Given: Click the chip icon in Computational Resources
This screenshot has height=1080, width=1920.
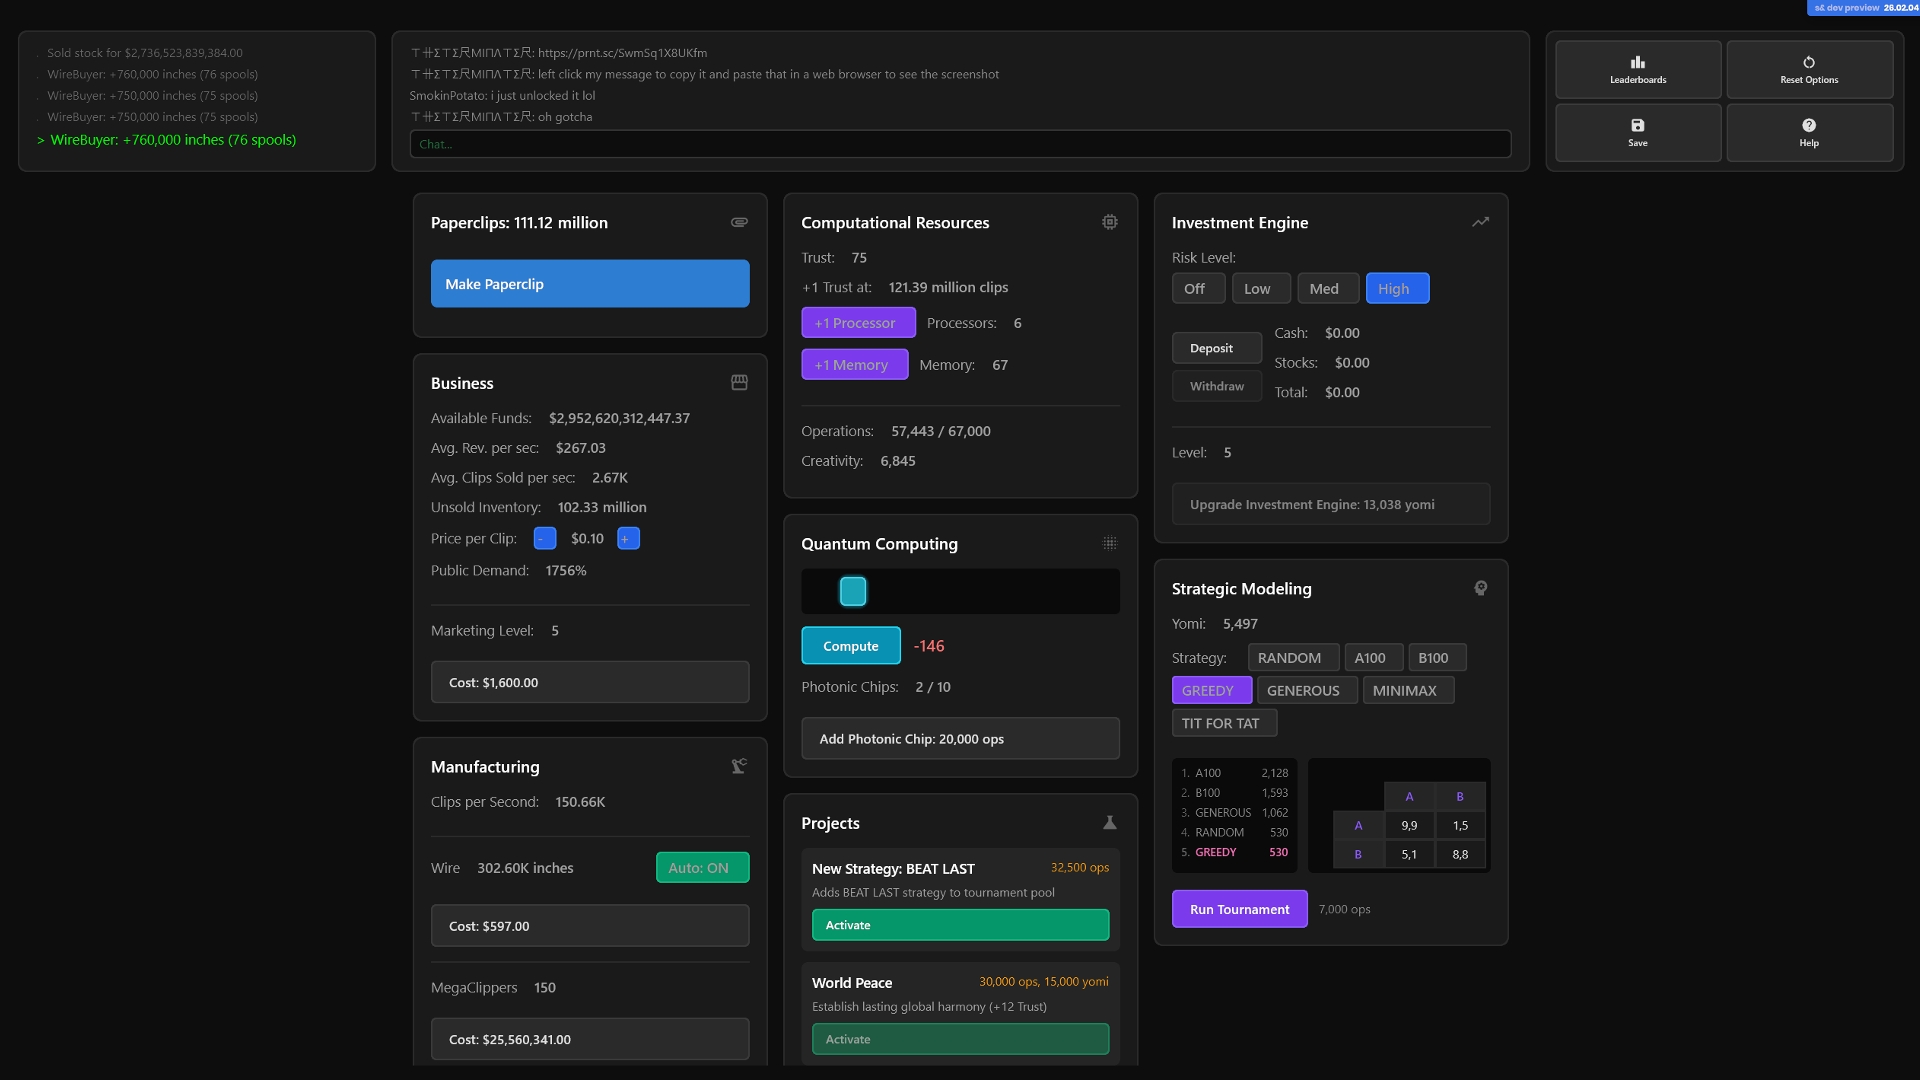Looking at the screenshot, I should (x=1110, y=222).
